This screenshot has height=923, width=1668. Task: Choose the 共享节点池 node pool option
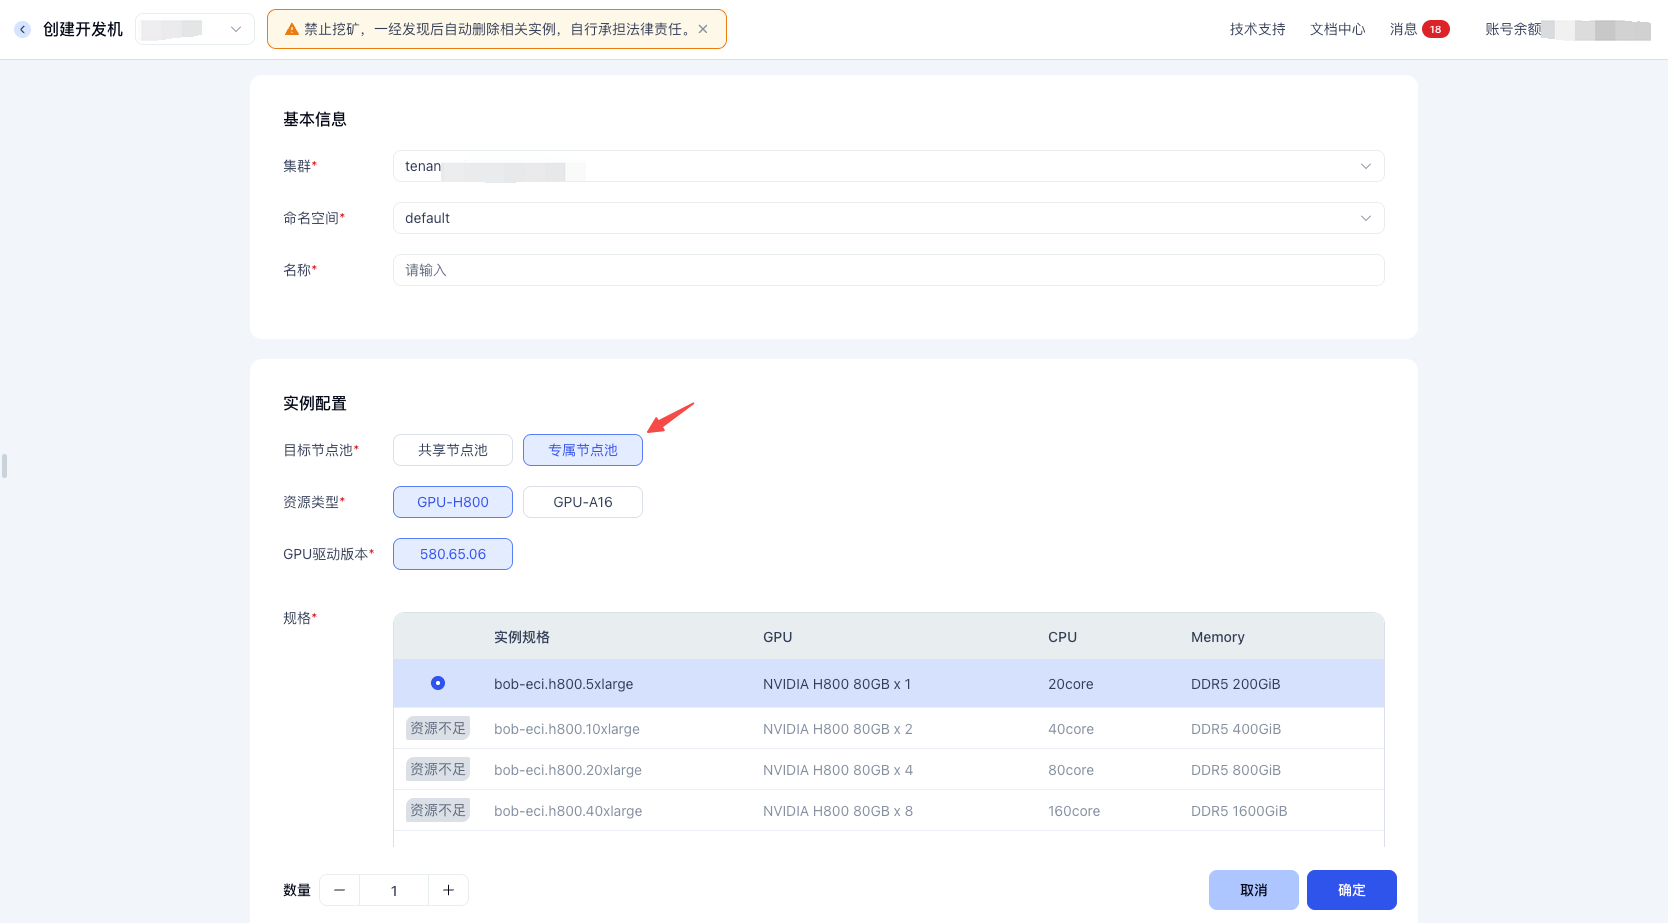click(453, 450)
